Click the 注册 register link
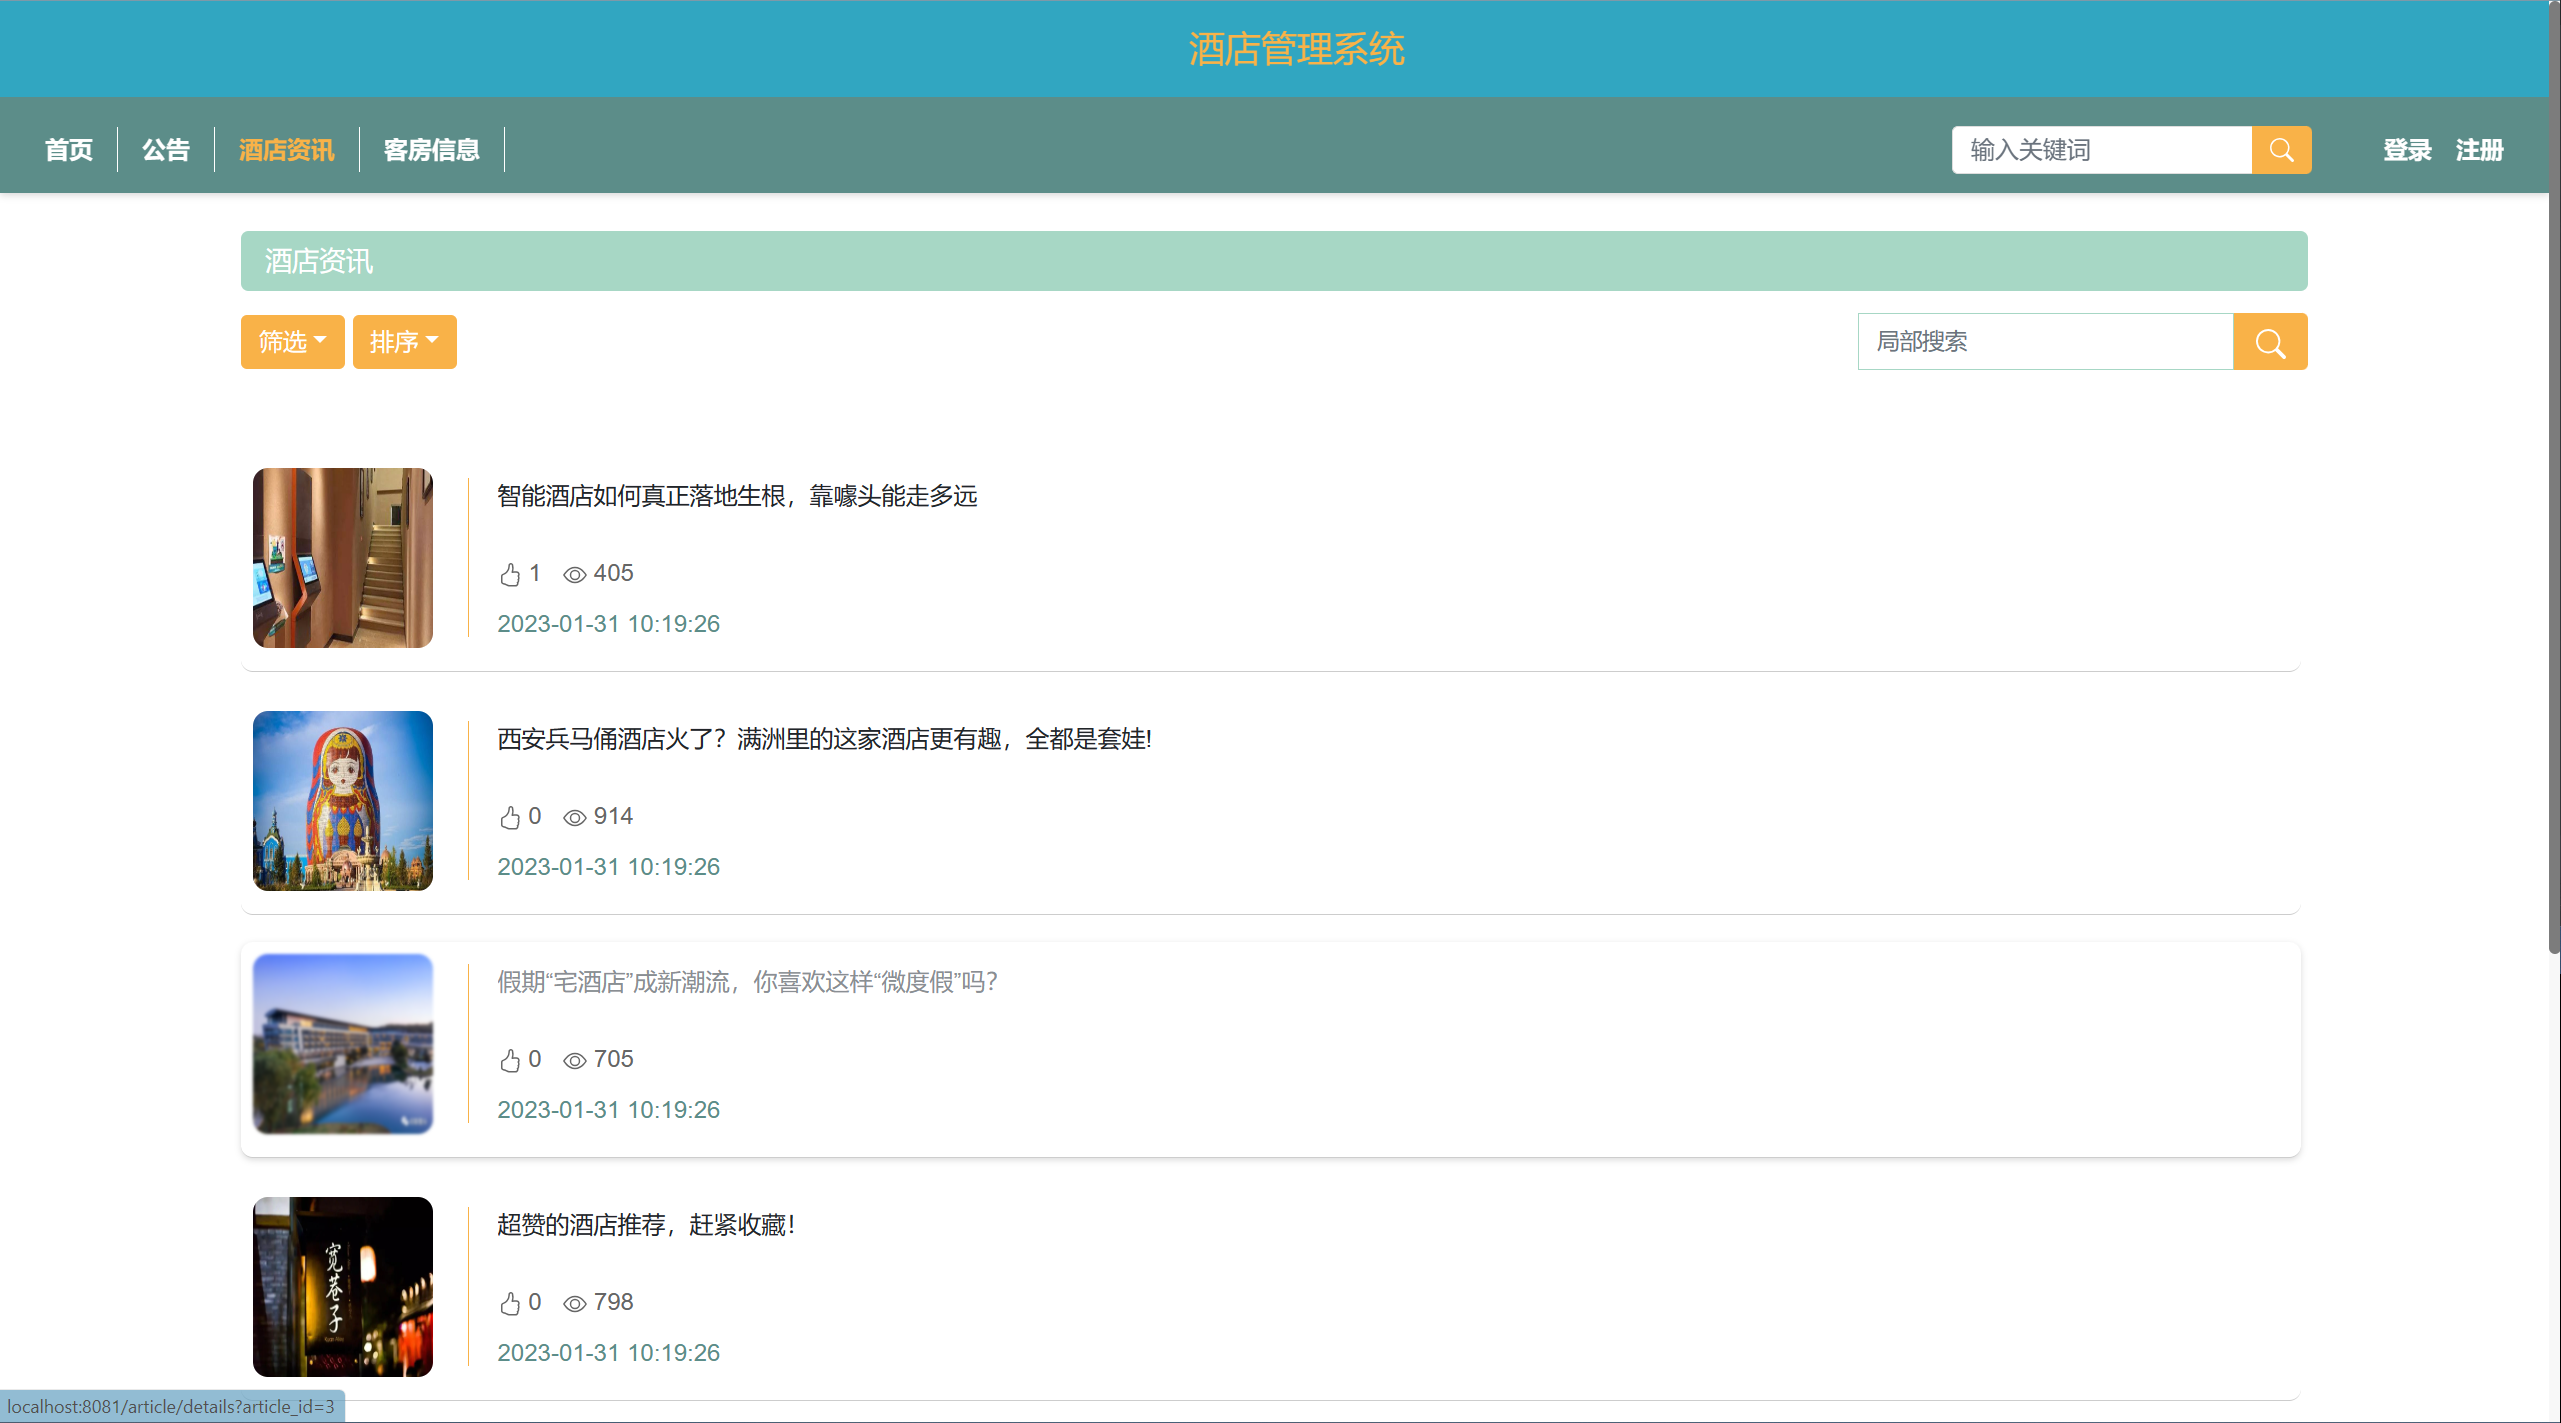The image size is (2561, 1423). pos(2479,150)
